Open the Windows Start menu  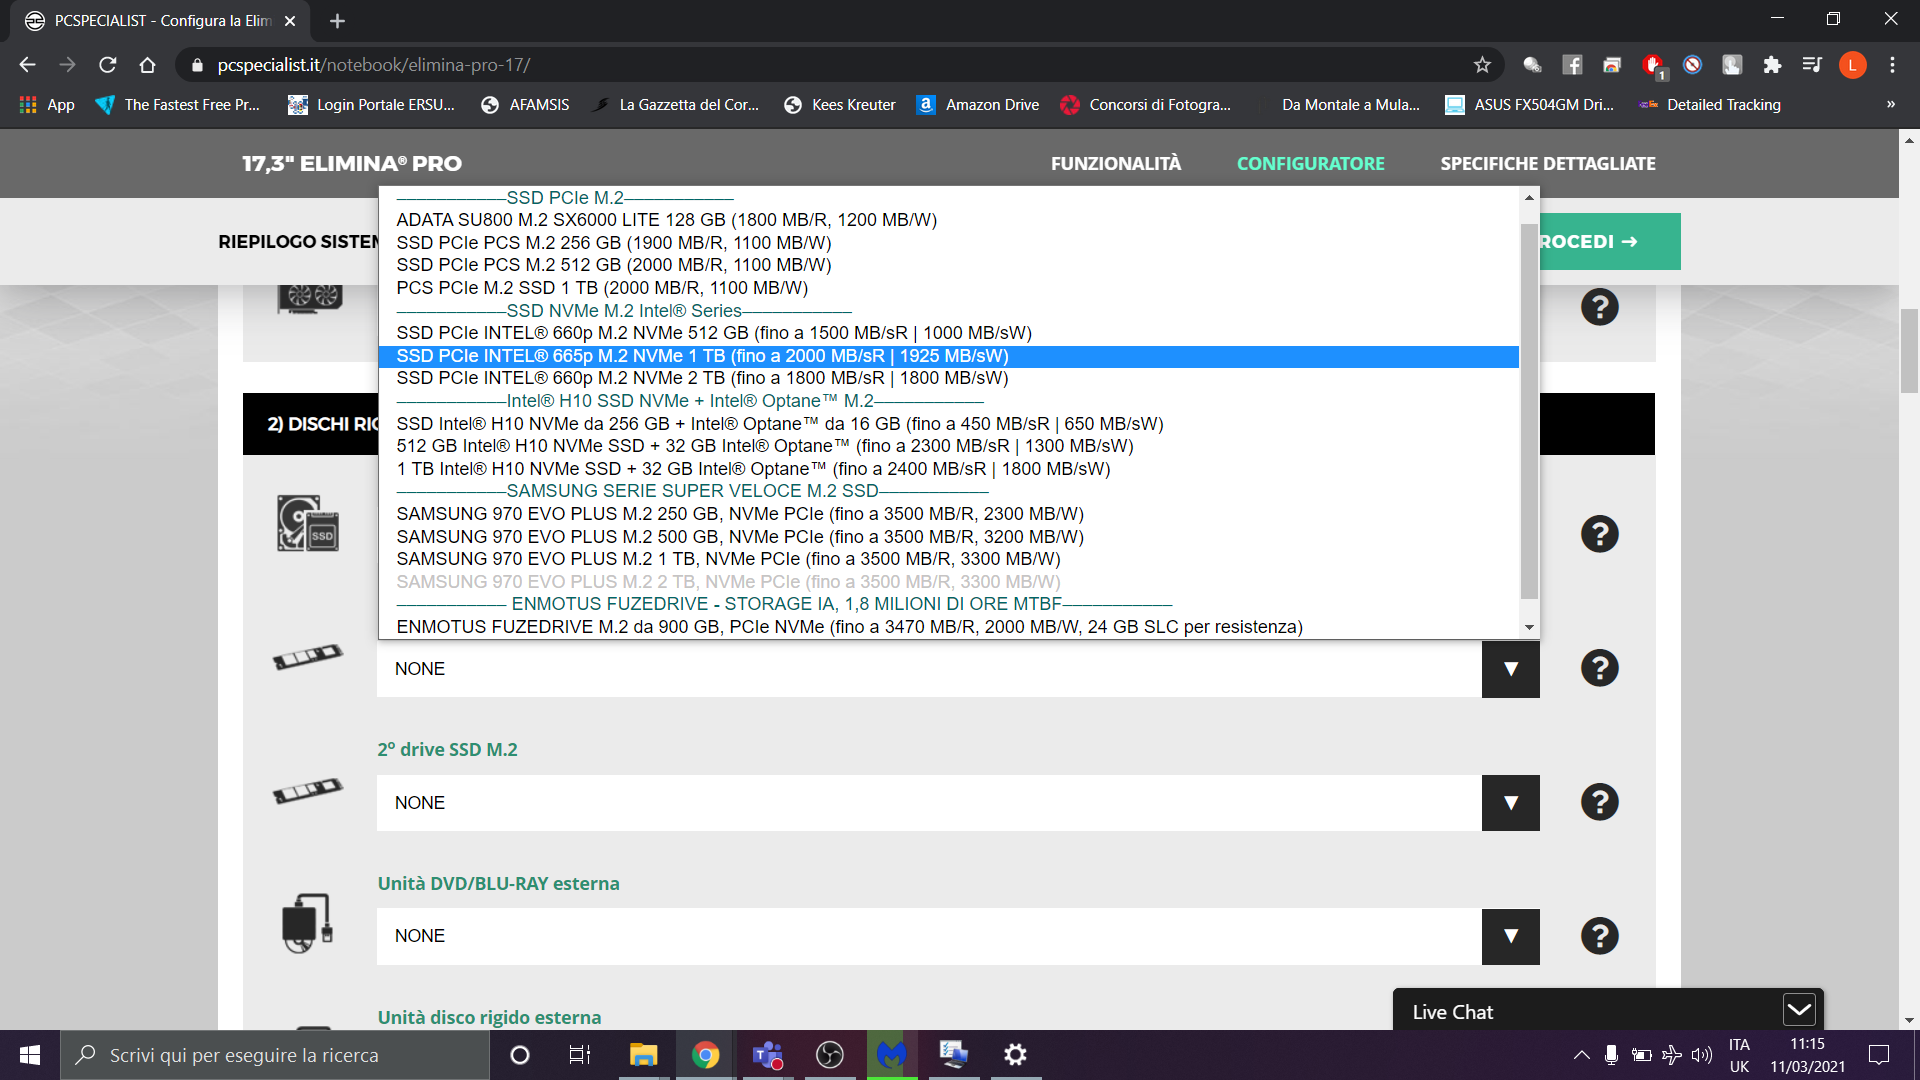click(x=30, y=1055)
